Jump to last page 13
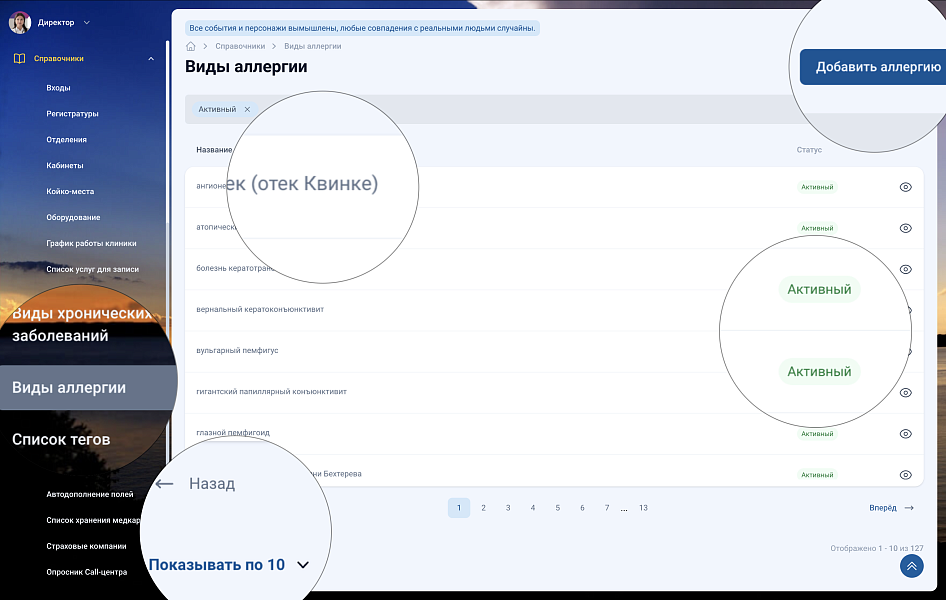Viewport: 946px width, 600px height. click(x=643, y=508)
